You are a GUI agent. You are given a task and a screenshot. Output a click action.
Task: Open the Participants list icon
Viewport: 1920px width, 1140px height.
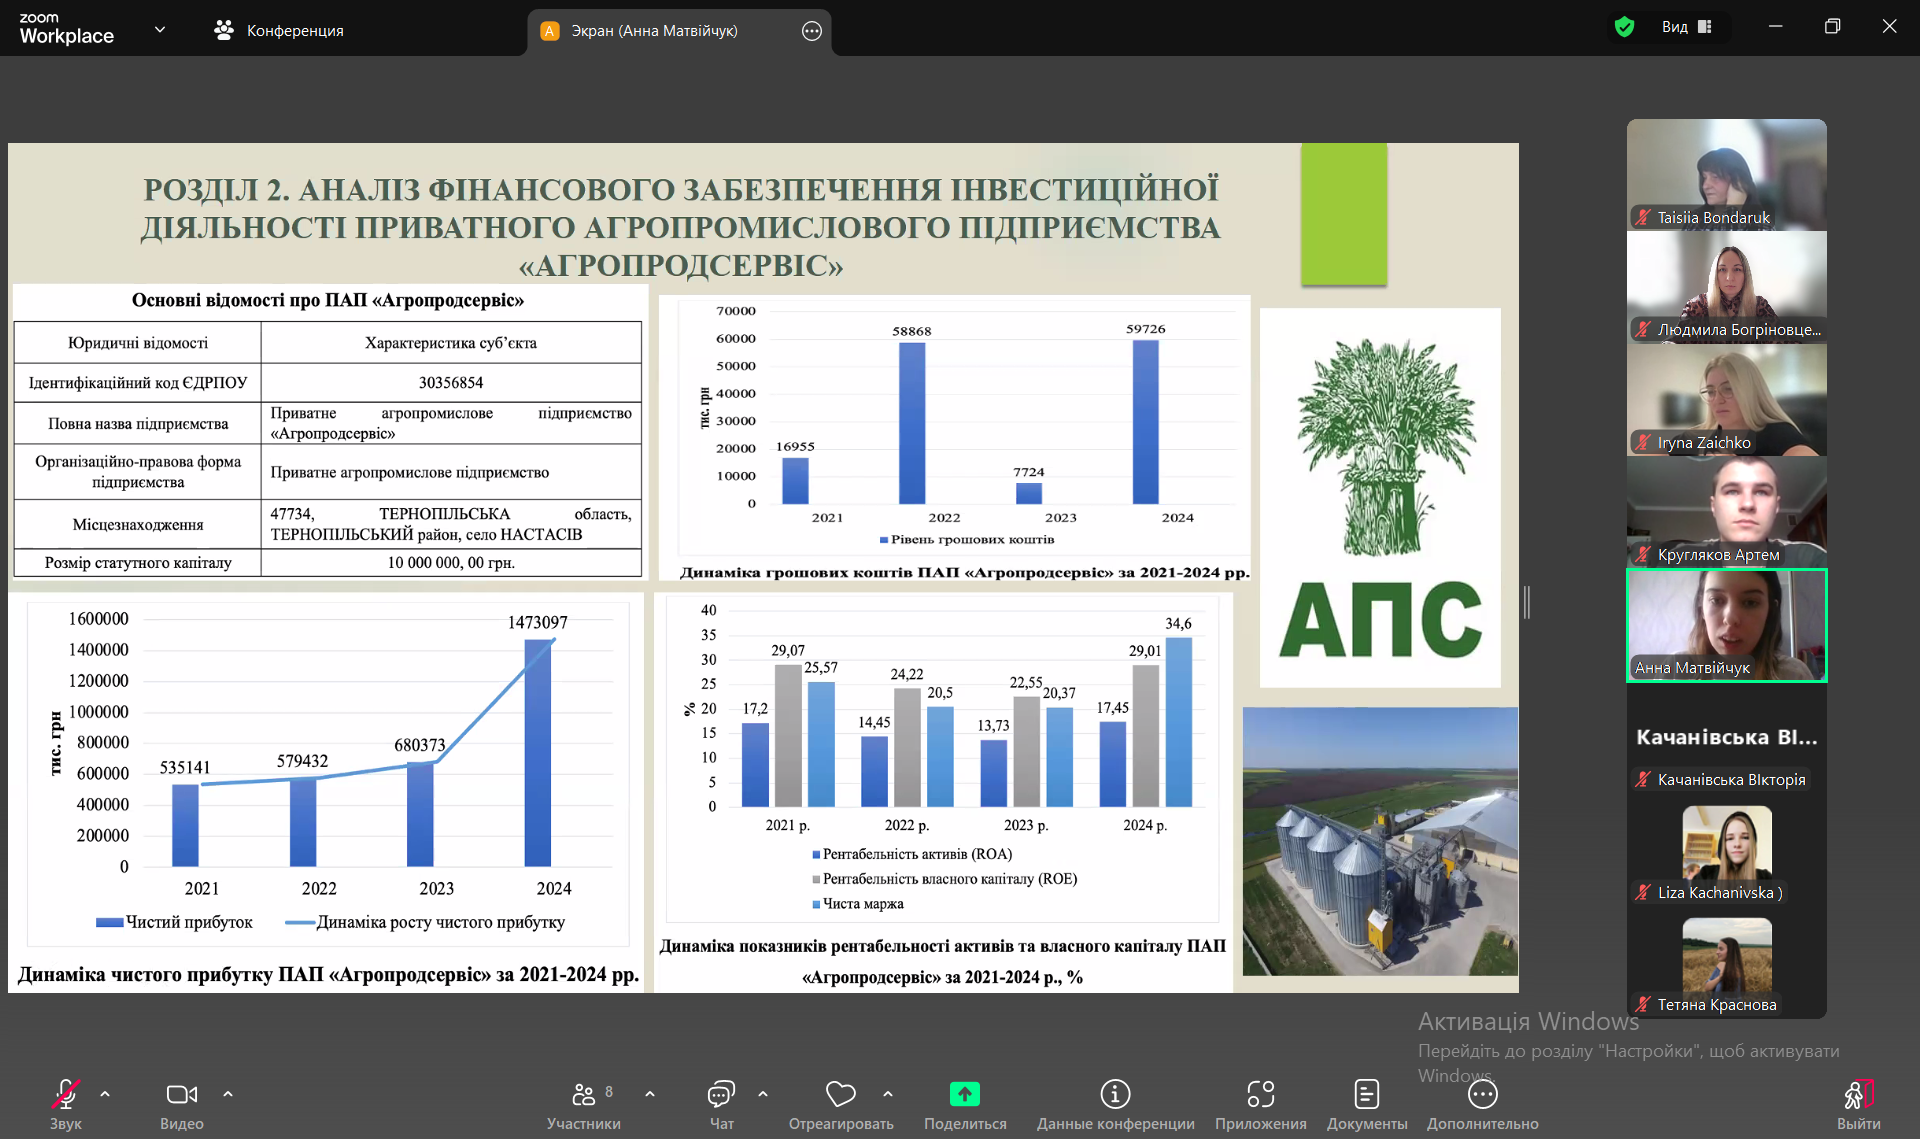click(583, 1095)
